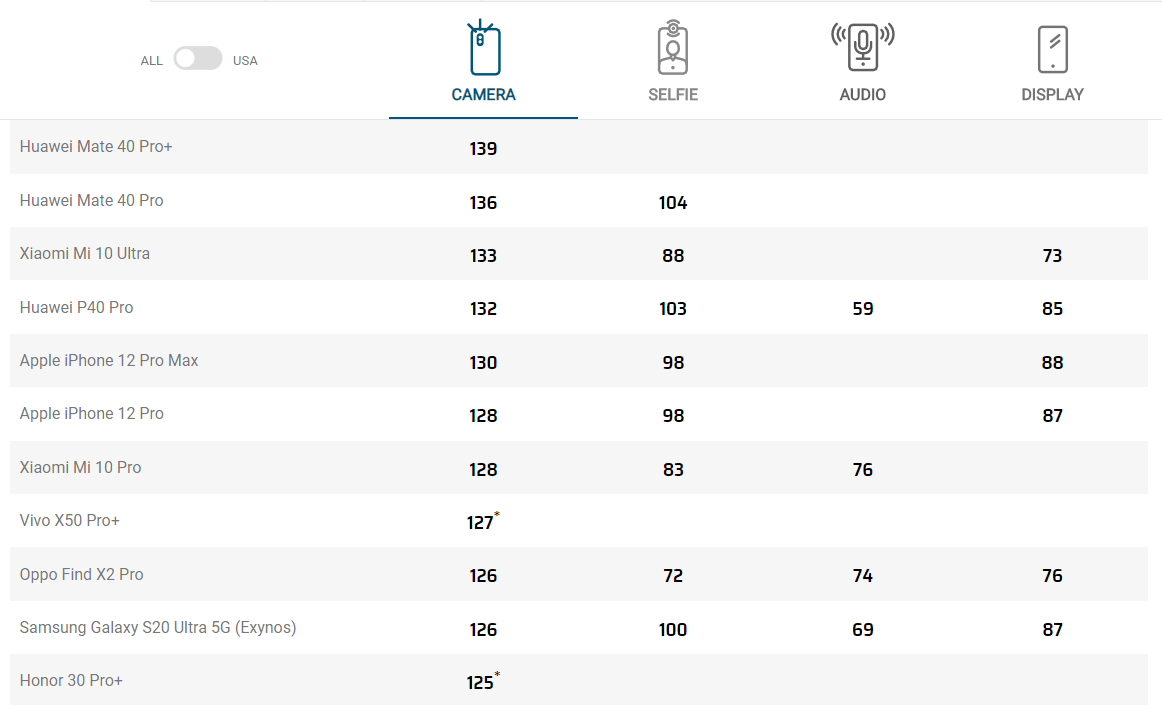Open the Samsung Galaxy S20 Ultra 5G (Exynos) link
The width and height of the screenshot is (1162, 705).
point(158,627)
